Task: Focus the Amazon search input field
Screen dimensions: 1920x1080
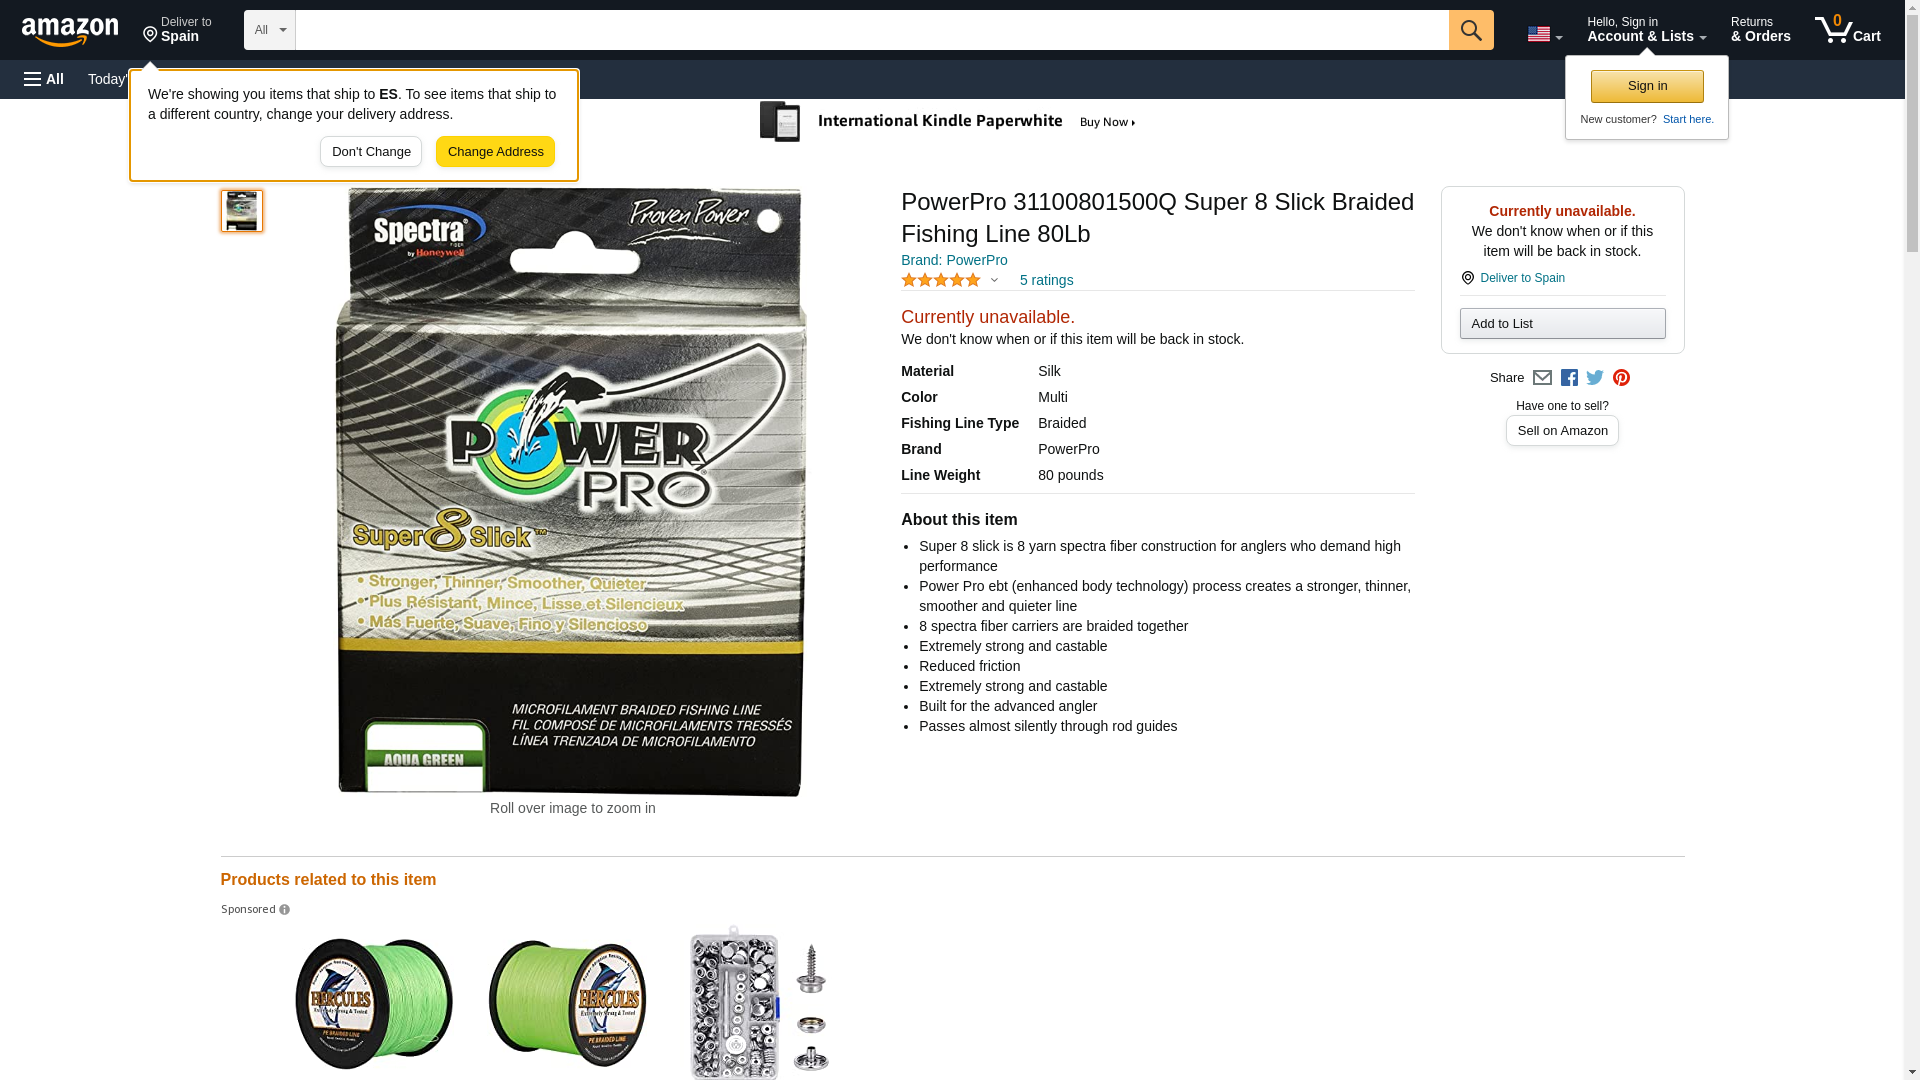Action: pos(872,30)
